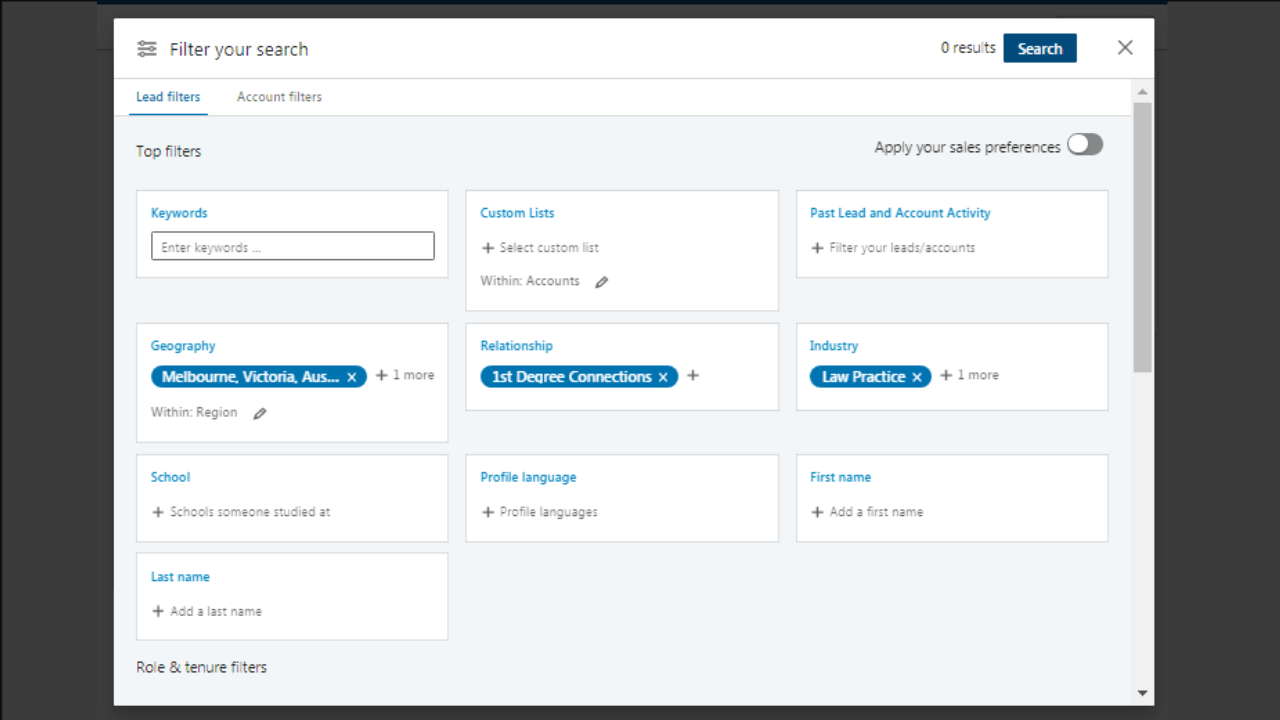This screenshot has height=720, width=1280.
Task: Remove 1st Degree Connections chip
Action: click(663, 377)
